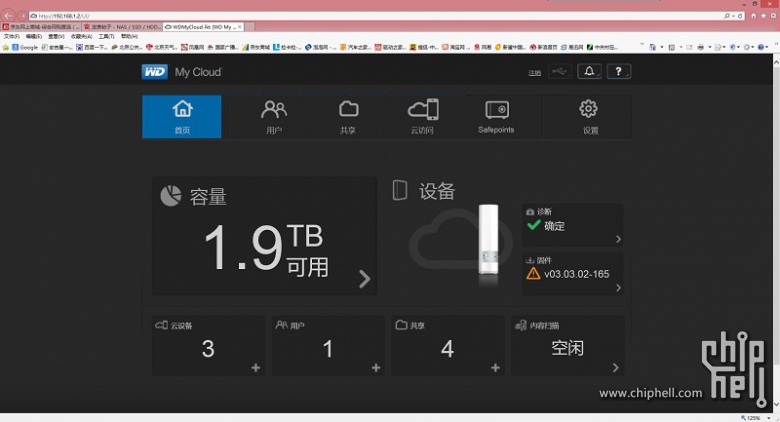The width and height of the screenshot is (780, 422).
Task: Add a user with plus button
Action: pos(376,368)
